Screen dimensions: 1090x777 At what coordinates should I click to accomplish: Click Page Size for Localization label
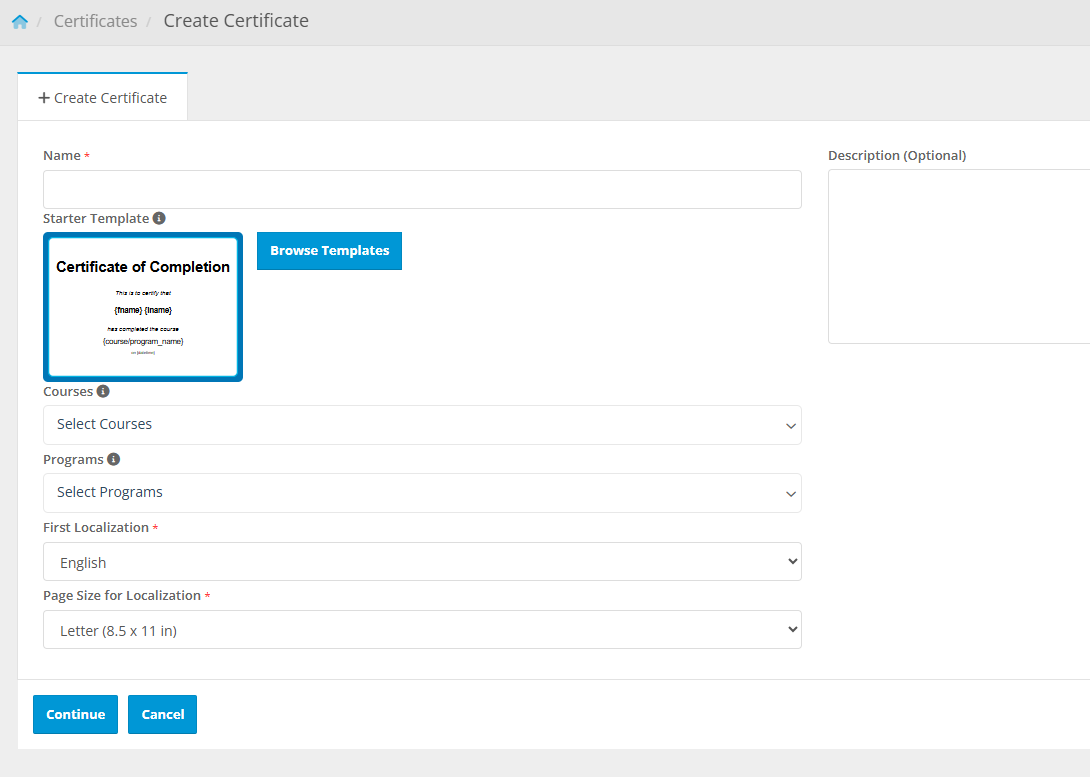(122, 596)
